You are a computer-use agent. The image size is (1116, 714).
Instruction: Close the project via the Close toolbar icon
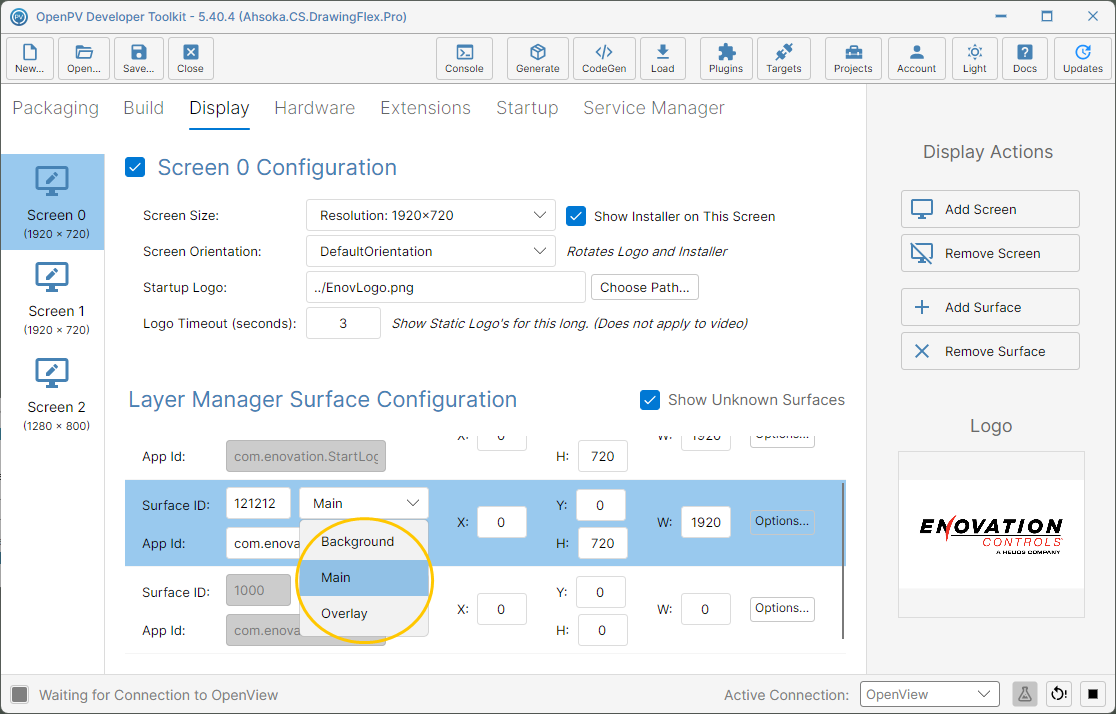191,58
